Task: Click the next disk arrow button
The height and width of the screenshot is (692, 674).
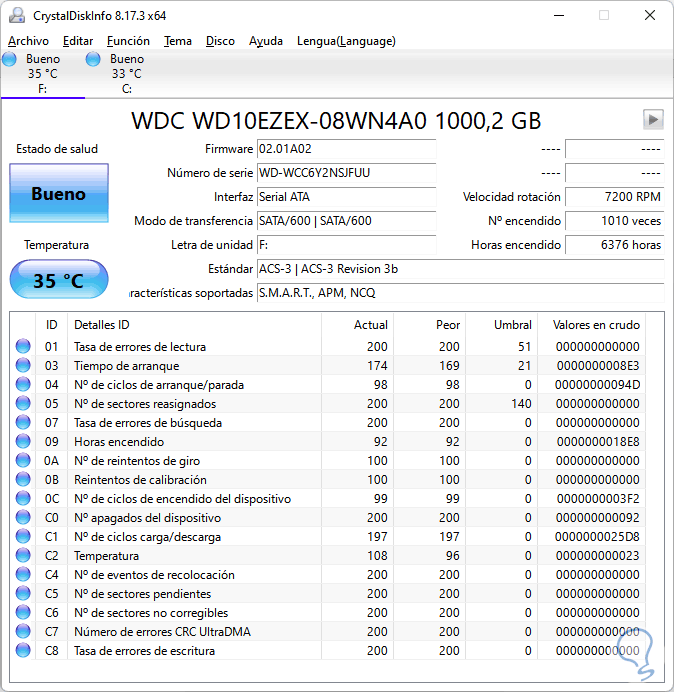Action: point(653,120)
